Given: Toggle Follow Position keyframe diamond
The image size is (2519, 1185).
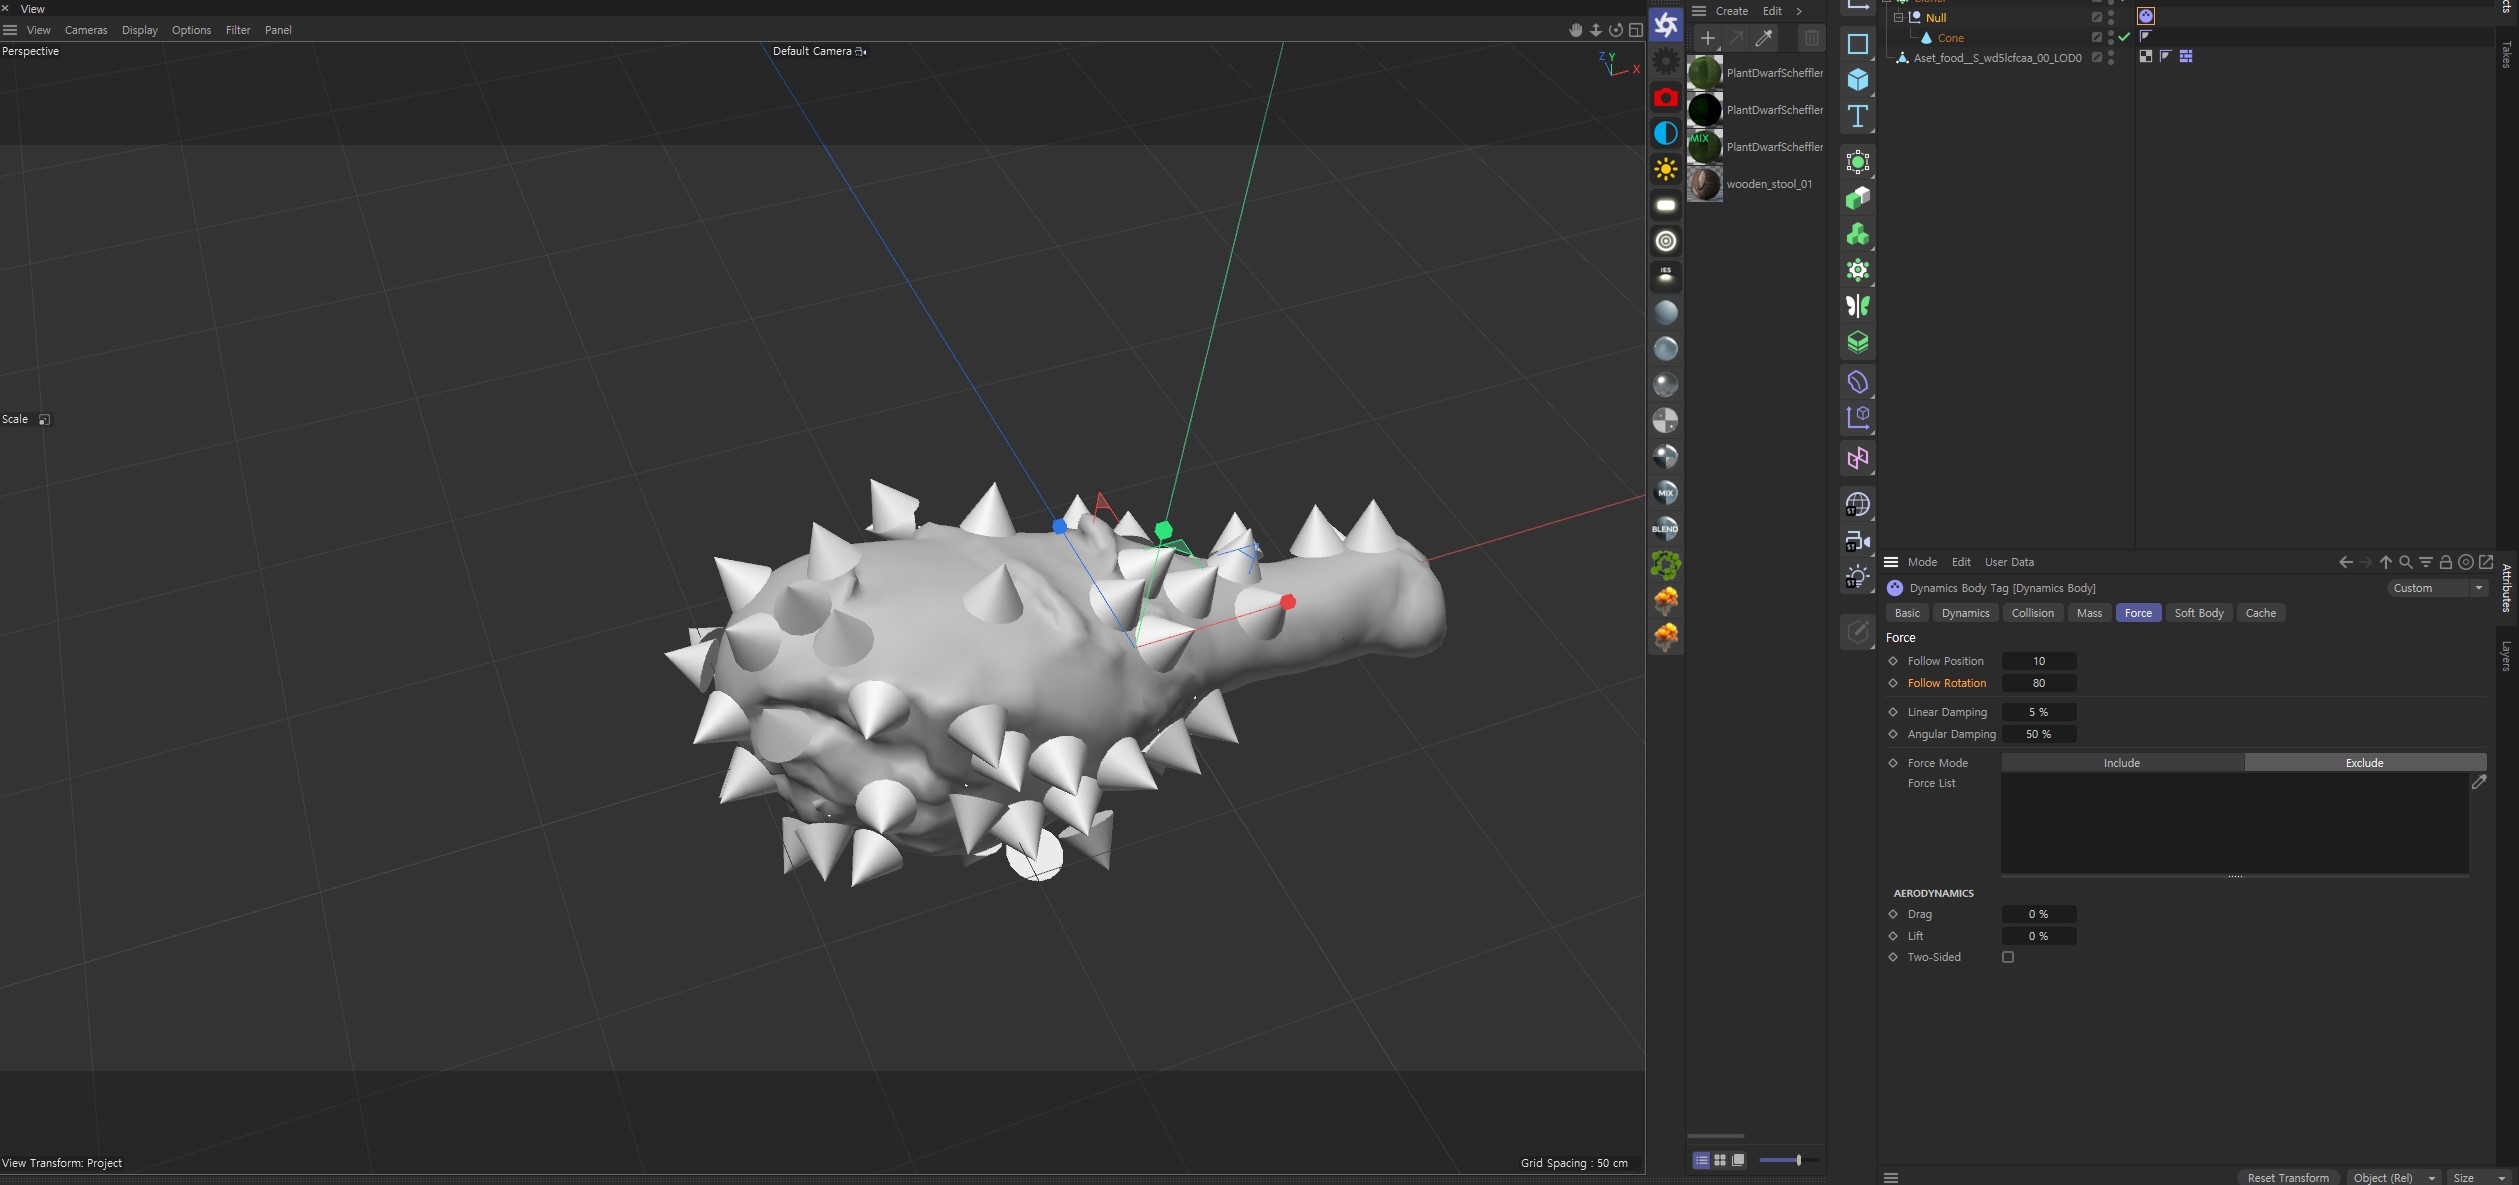Looking at the screenshot, I should click(x=1893, y=661).
